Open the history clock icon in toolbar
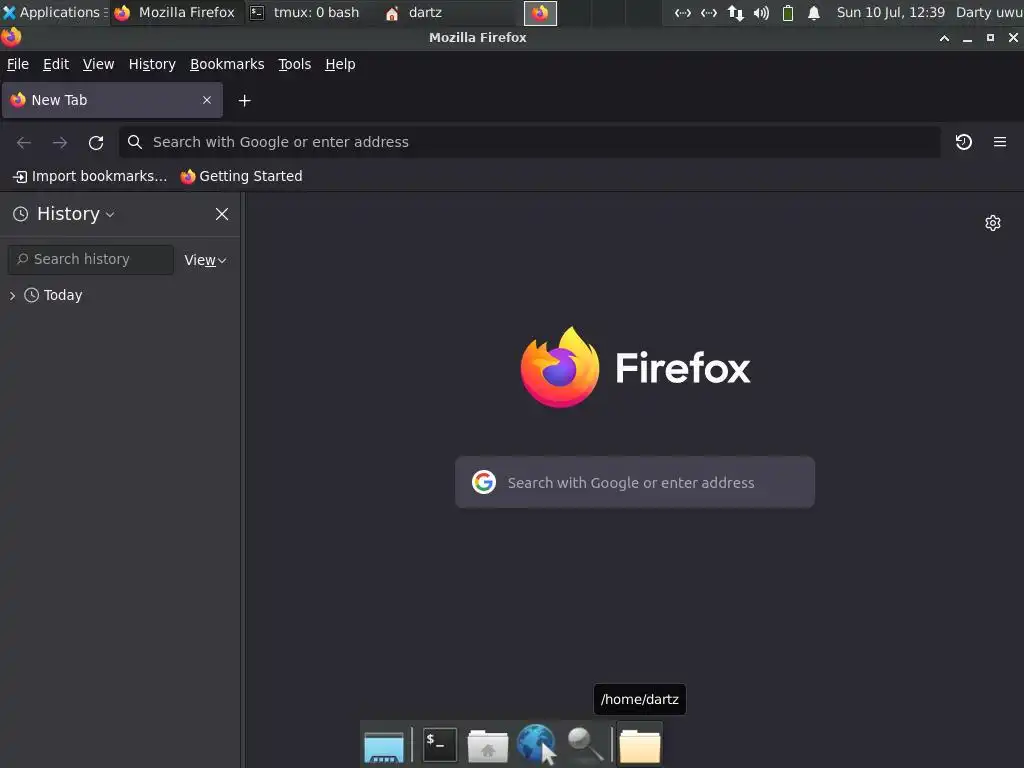Screen dimensions: 1024x768 [963, 142]
